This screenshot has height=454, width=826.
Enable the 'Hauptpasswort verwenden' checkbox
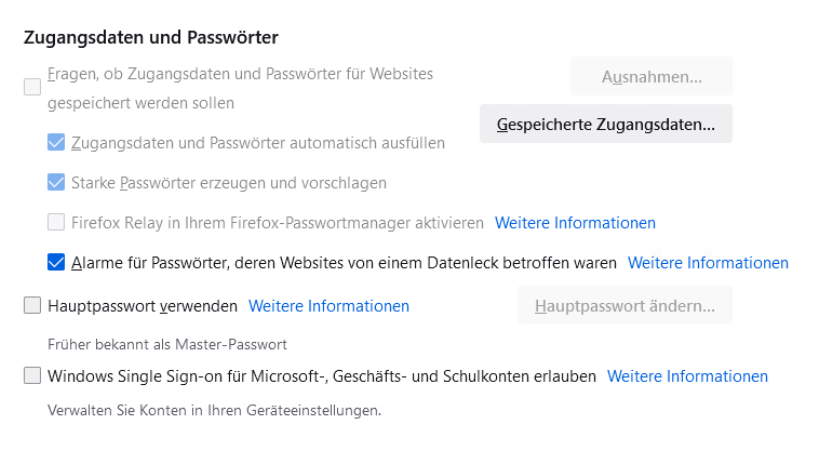[32, 306]
